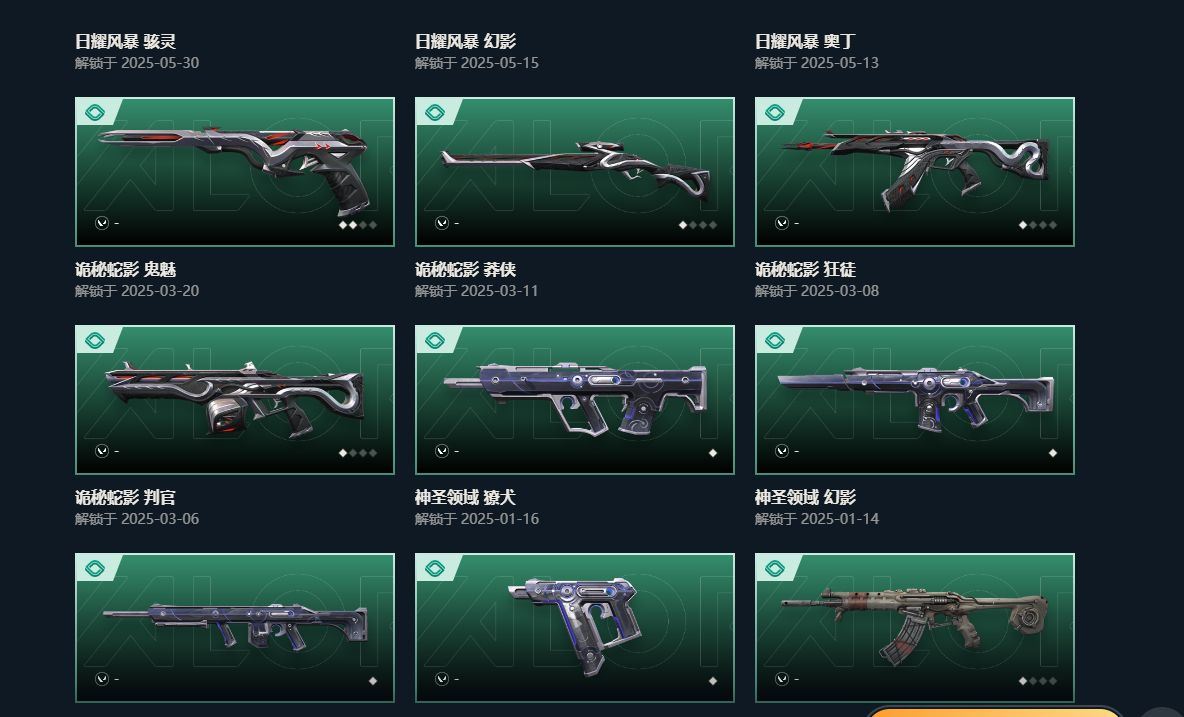Click level diamonds on 诡秘蛇影 判官 card
The width and height of the screenshot is (1184, 717).
pos(358,453)
